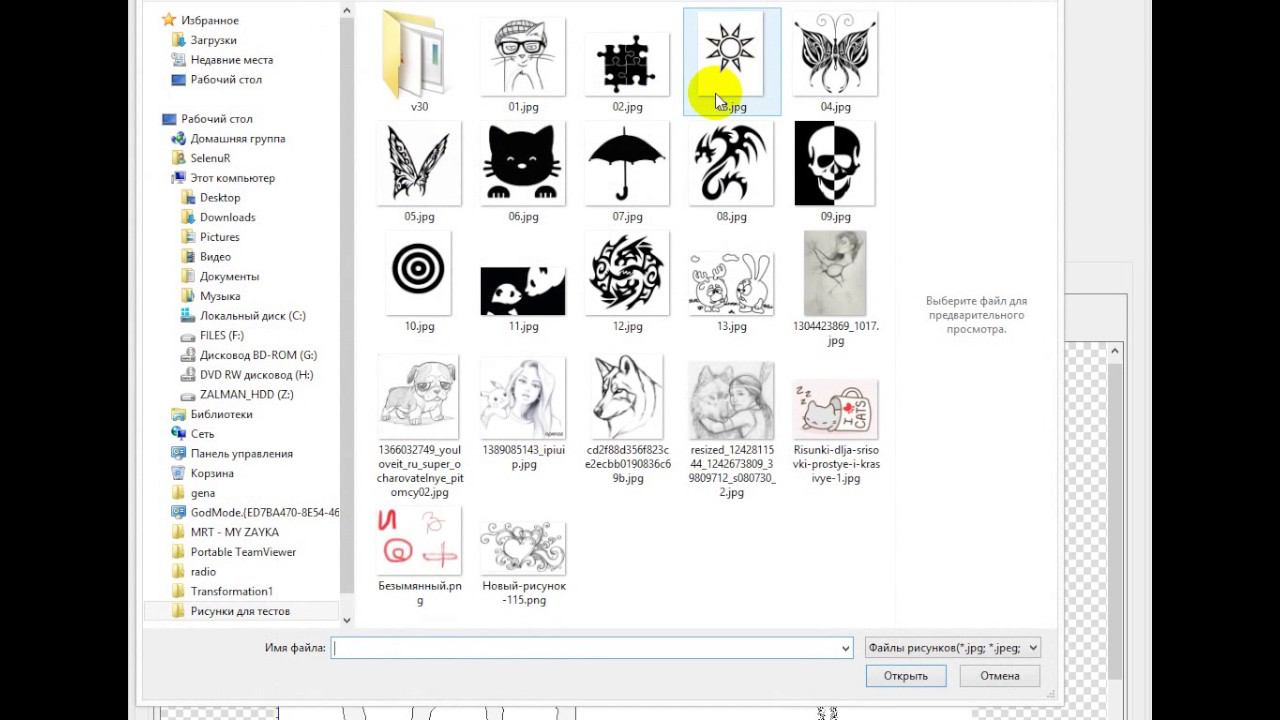The width and height of the screenshot is (1280, 720).
Task: Open the Pictures folder in the tree
Action: [x=219, y=237]
